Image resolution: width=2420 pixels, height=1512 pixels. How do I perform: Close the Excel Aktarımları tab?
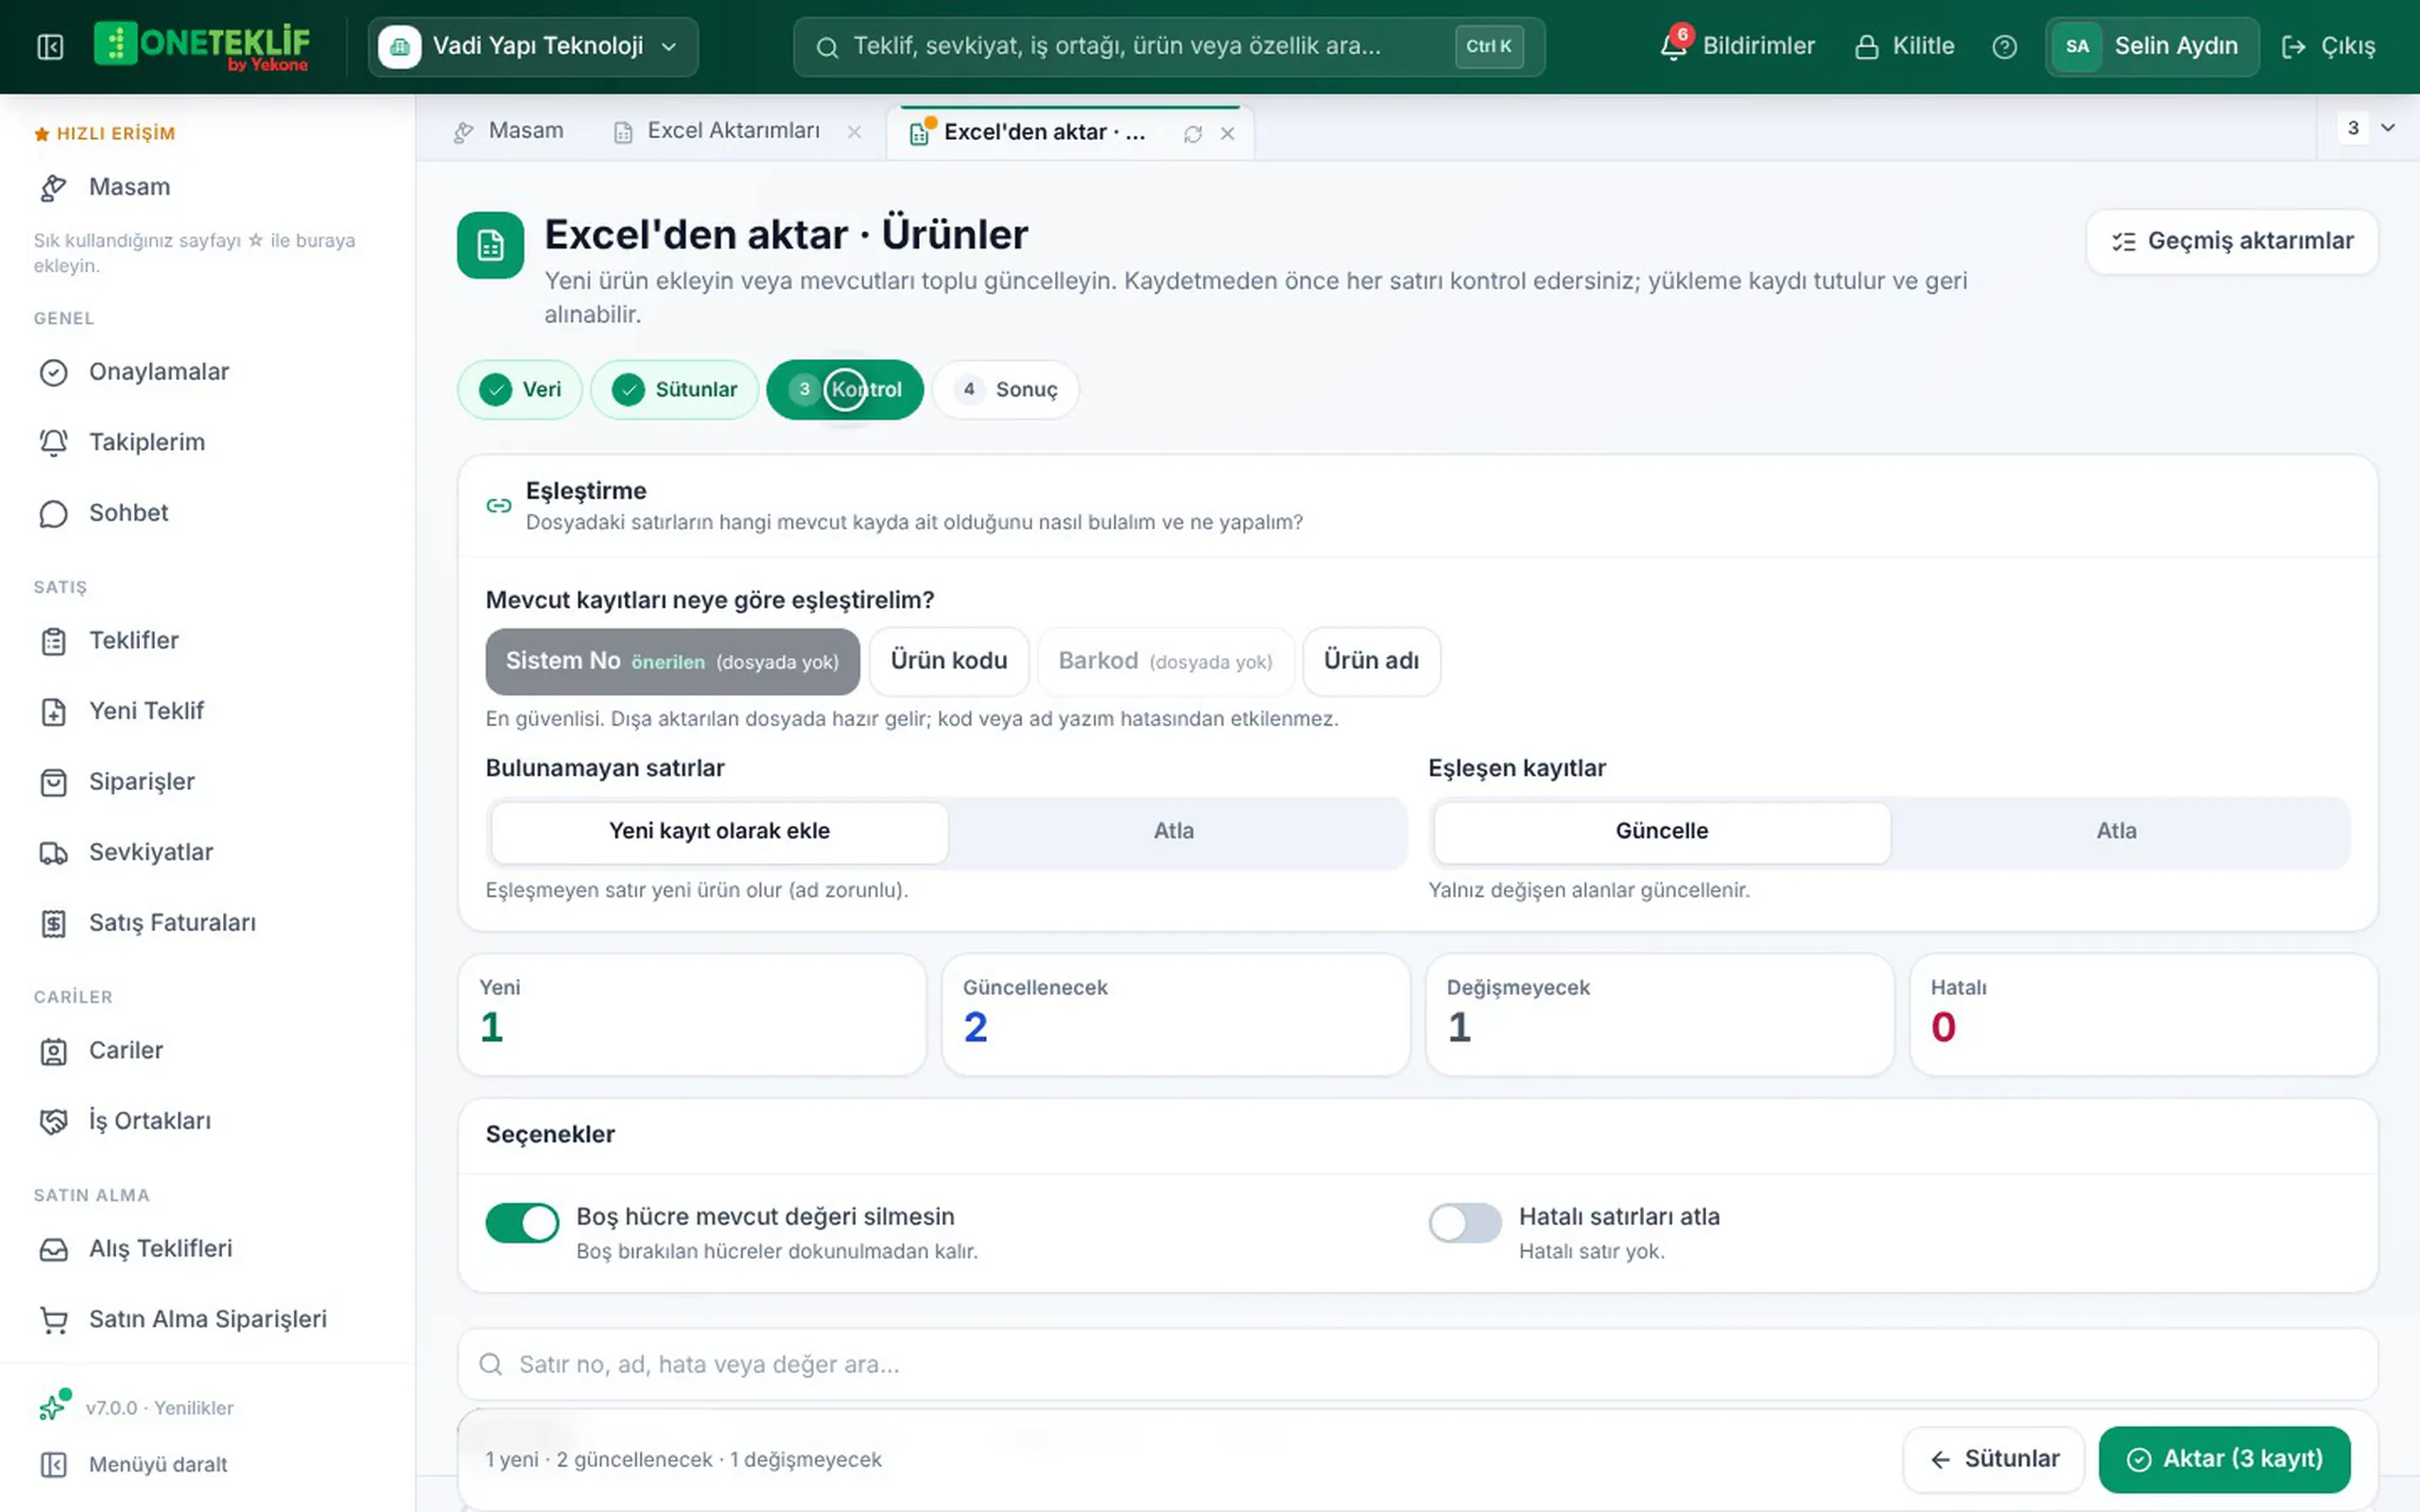point(854,132)
